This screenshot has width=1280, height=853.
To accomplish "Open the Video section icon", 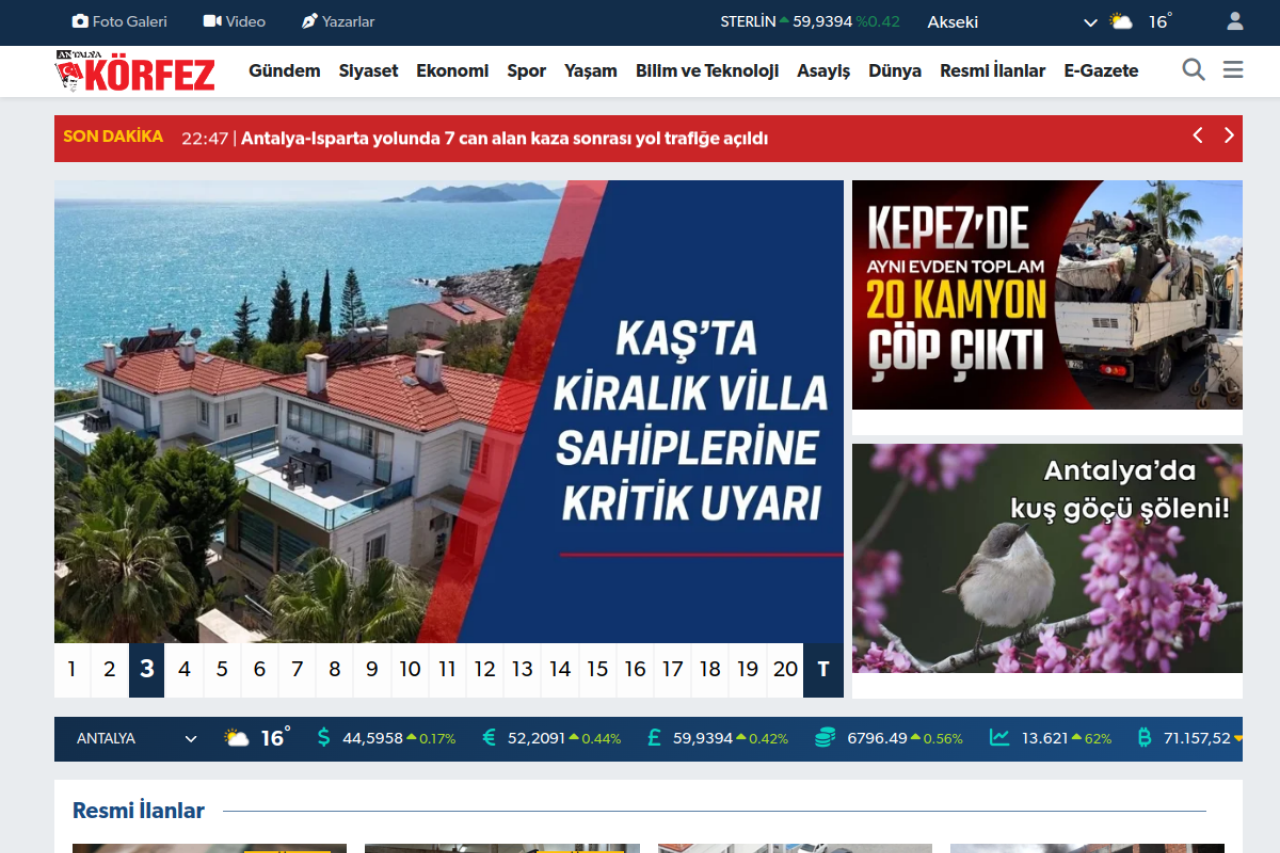I will 212,21.
